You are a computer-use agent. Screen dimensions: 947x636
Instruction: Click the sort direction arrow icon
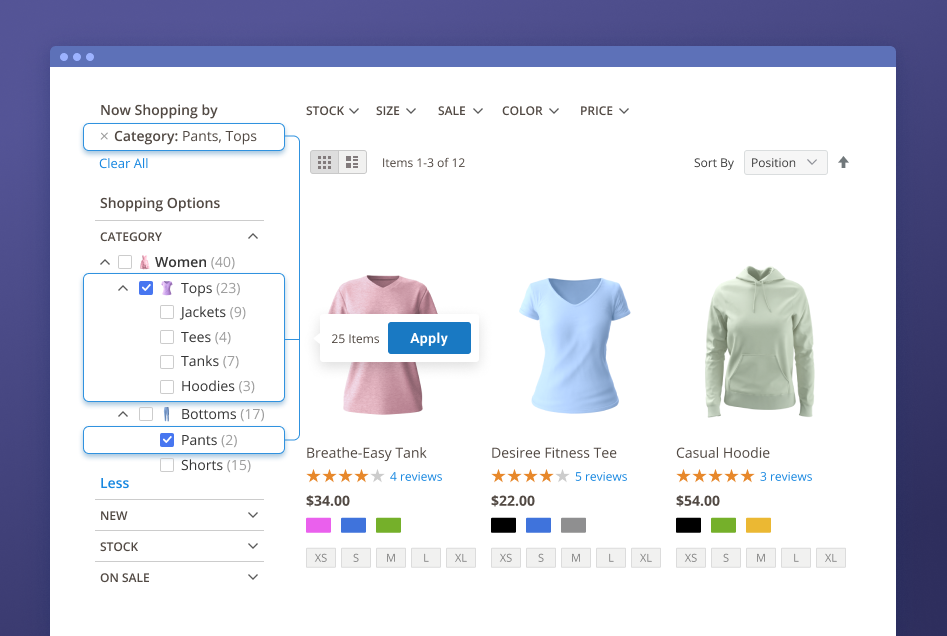[843, 162]
